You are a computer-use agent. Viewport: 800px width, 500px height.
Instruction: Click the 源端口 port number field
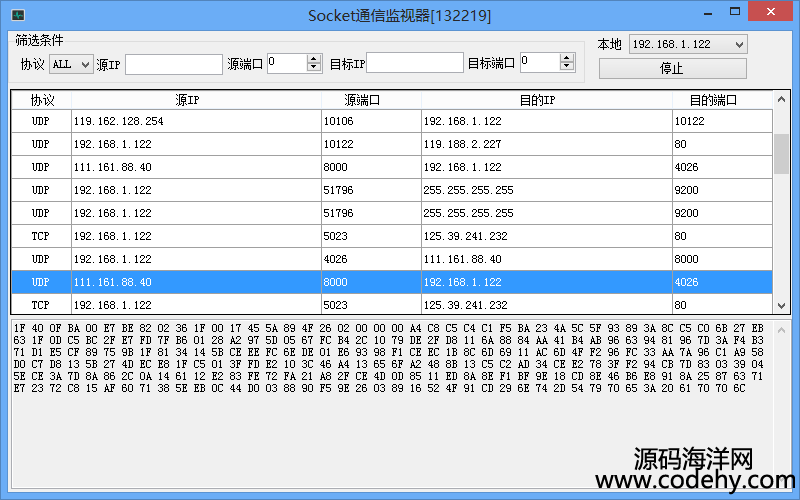click(287, 63)
